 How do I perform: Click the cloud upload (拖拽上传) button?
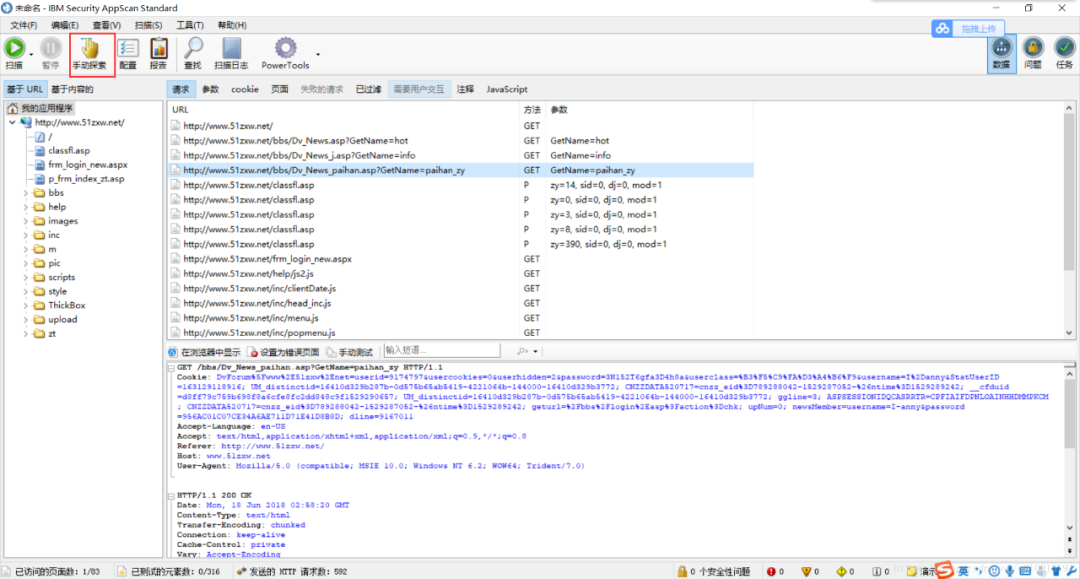point(968,28)
